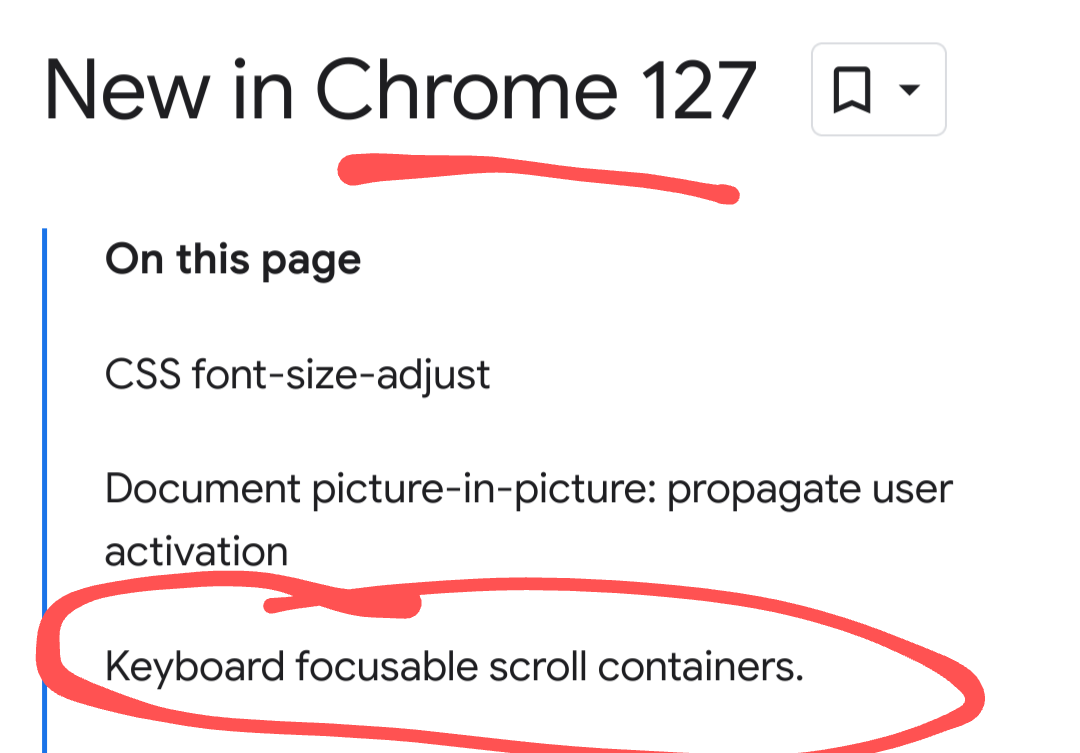Click the blue table of contents bar
1080x753 pixels.
(x=44, y=480)
